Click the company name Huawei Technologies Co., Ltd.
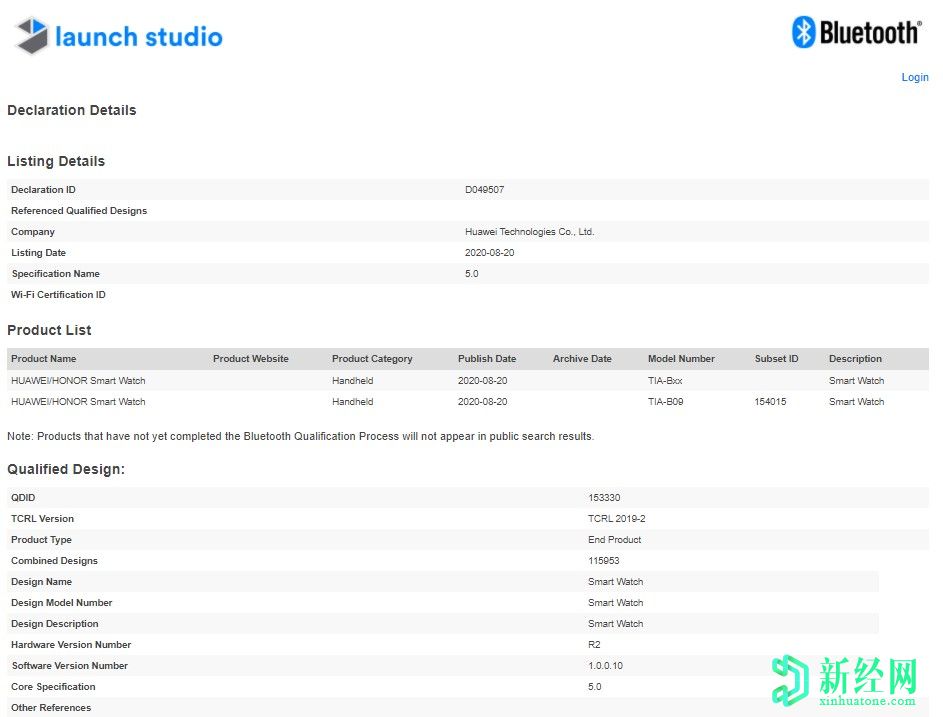This screenshot has height=717, width=943. [529, 232]
